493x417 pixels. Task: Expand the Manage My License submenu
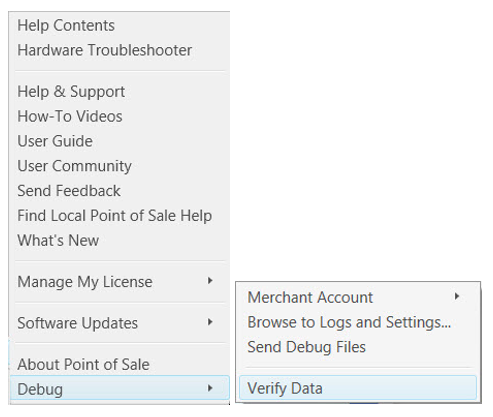click(x=119, y=282)
